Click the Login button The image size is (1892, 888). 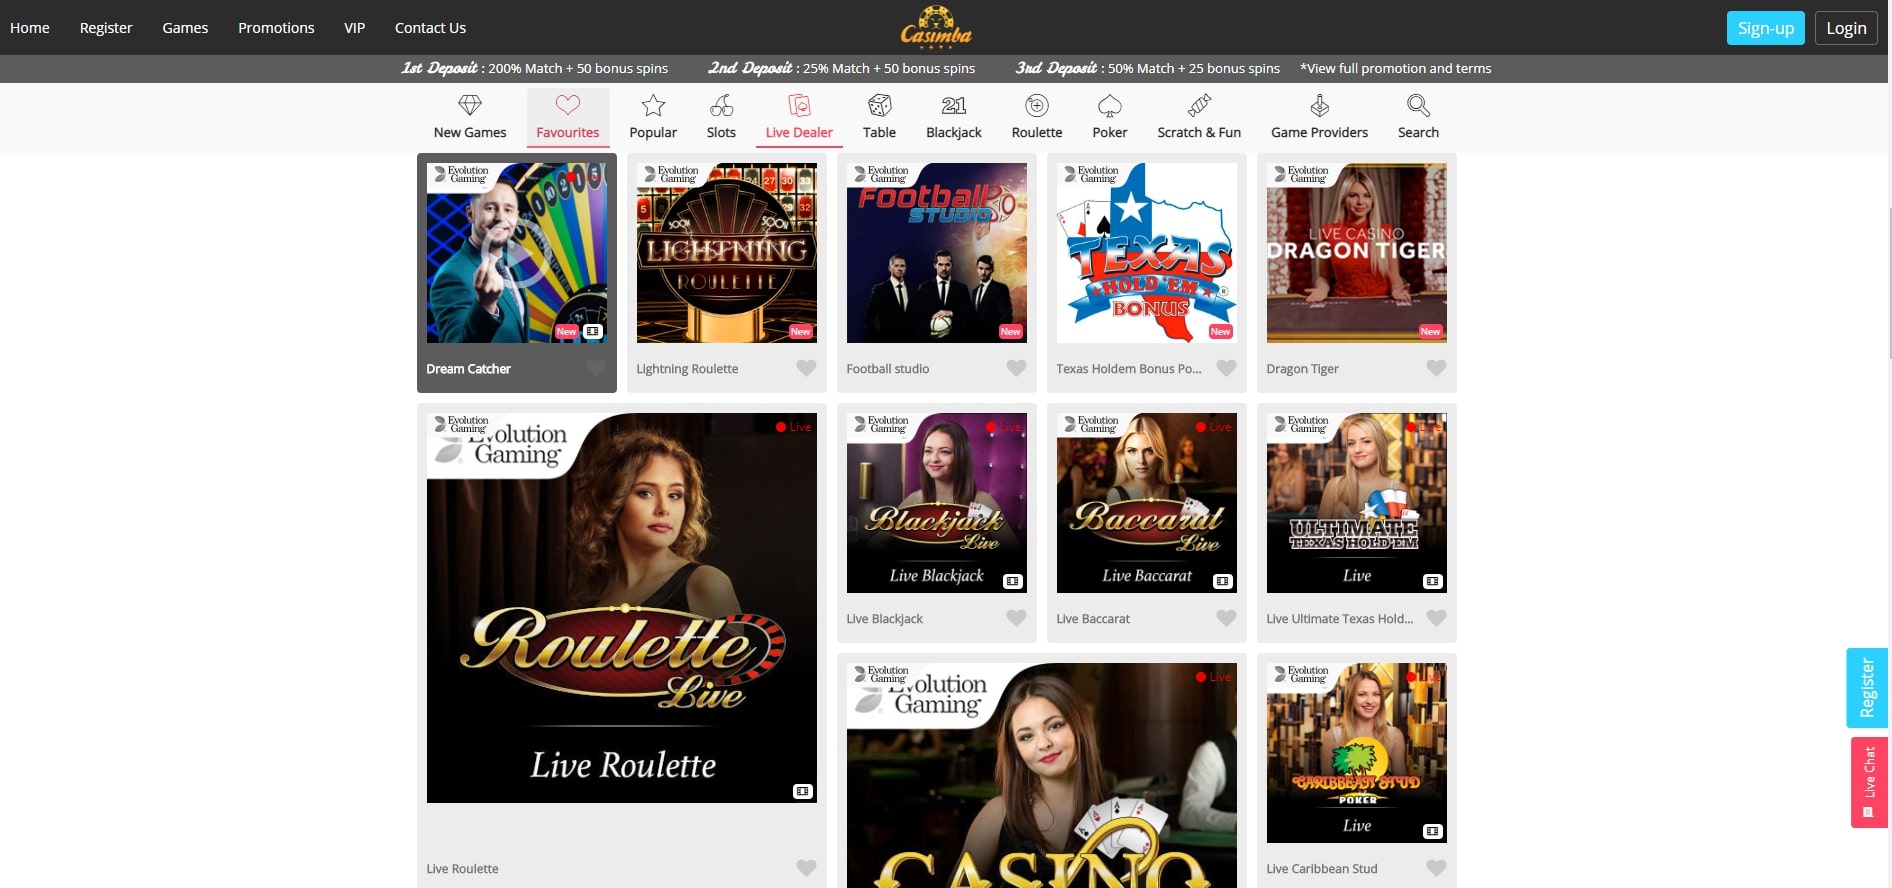[x=1846, y=28]
